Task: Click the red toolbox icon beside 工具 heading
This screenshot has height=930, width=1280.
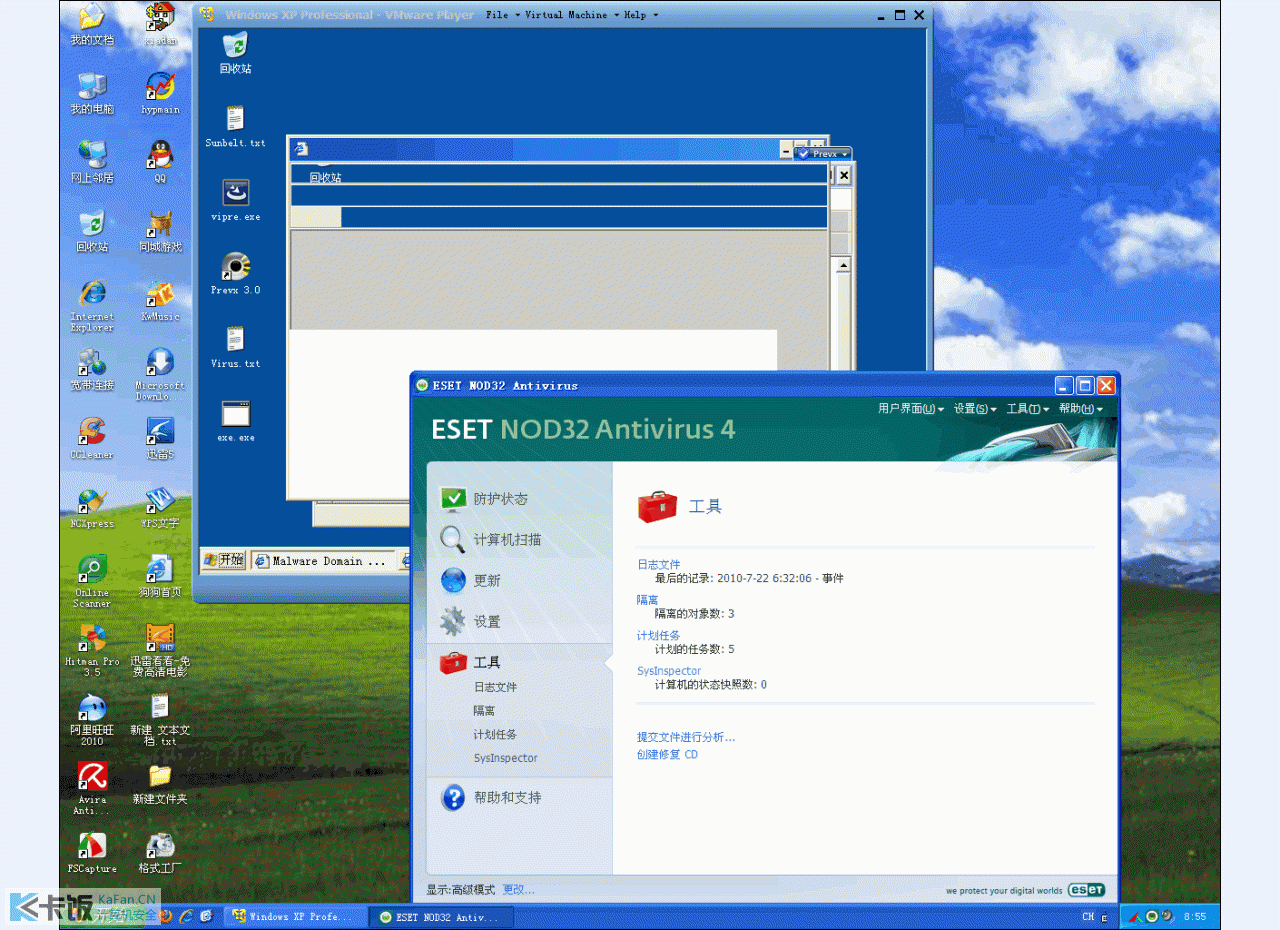Action: (x=657, y=507)
